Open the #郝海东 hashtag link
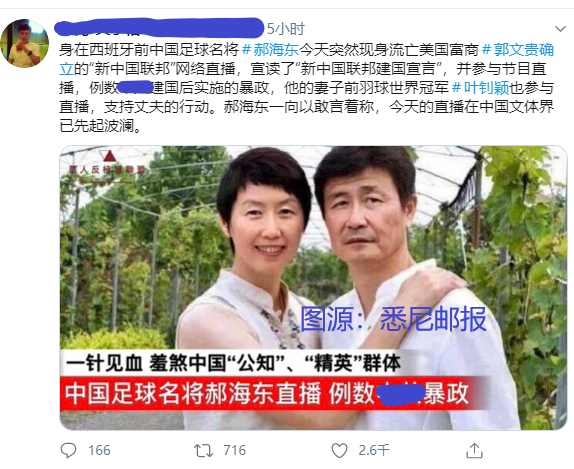 [271, 49]
